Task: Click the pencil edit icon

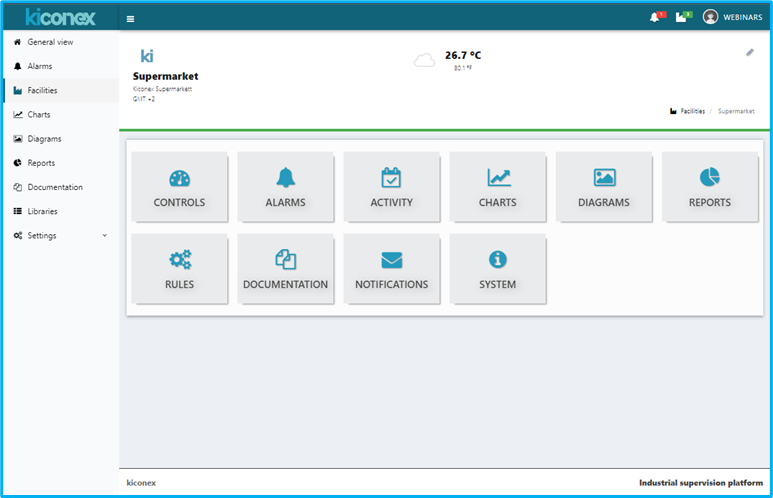Action: (x=750, y=52)
